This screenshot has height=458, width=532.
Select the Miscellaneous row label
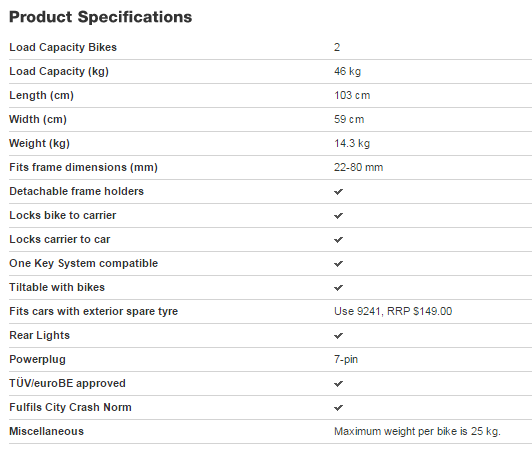(46, 431)
